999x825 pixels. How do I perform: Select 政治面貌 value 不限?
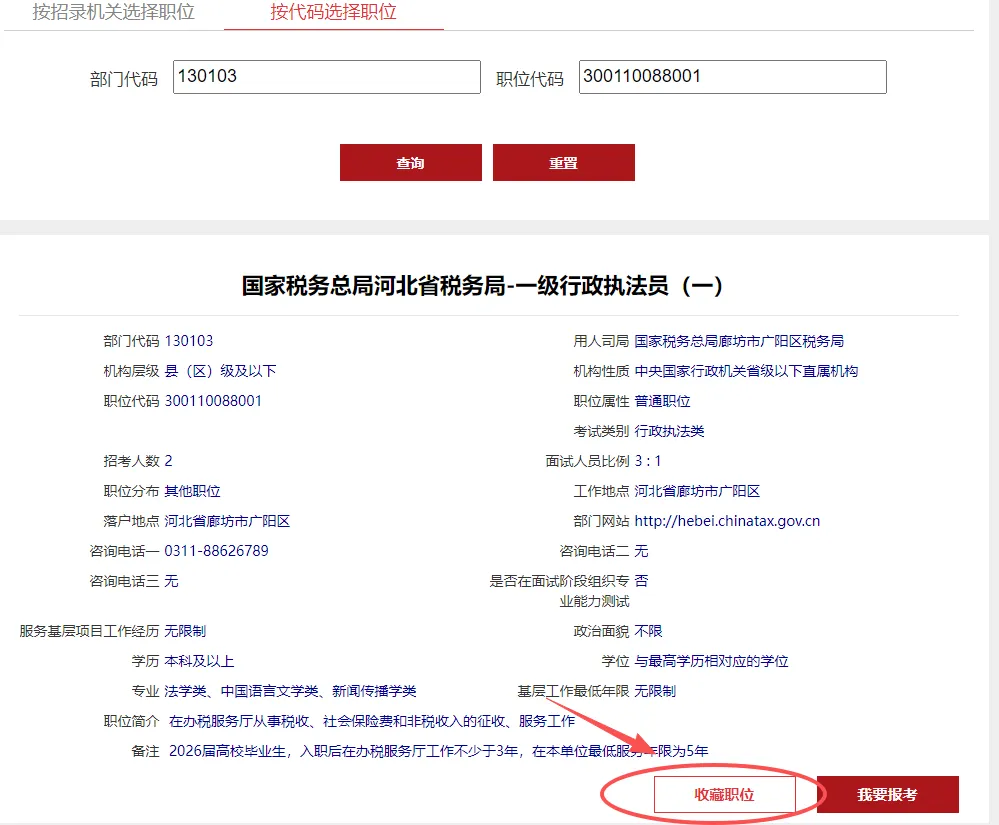tap(649, 631)
